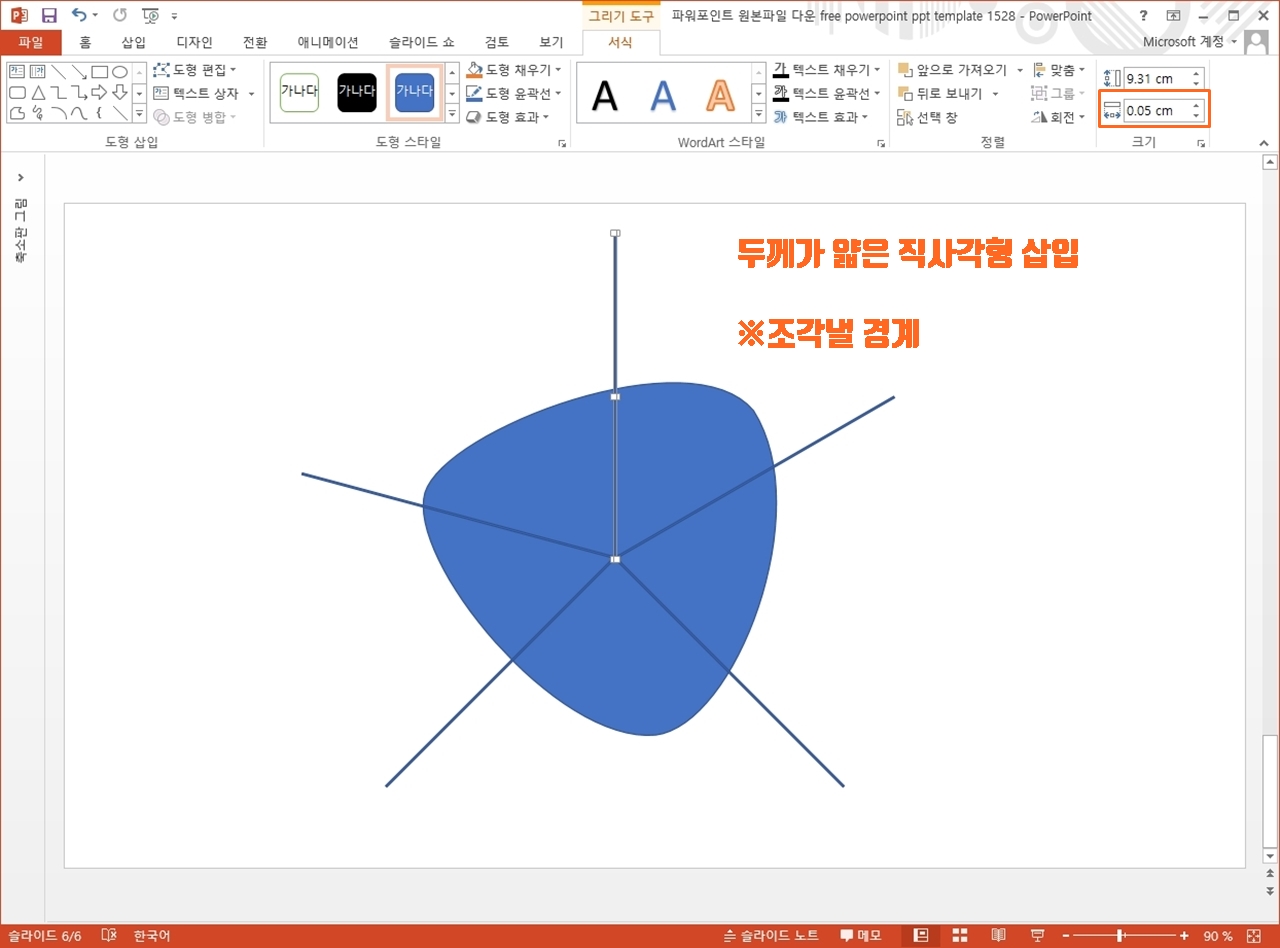Open the Customize Quick Access Toolbar arrow

175,17
